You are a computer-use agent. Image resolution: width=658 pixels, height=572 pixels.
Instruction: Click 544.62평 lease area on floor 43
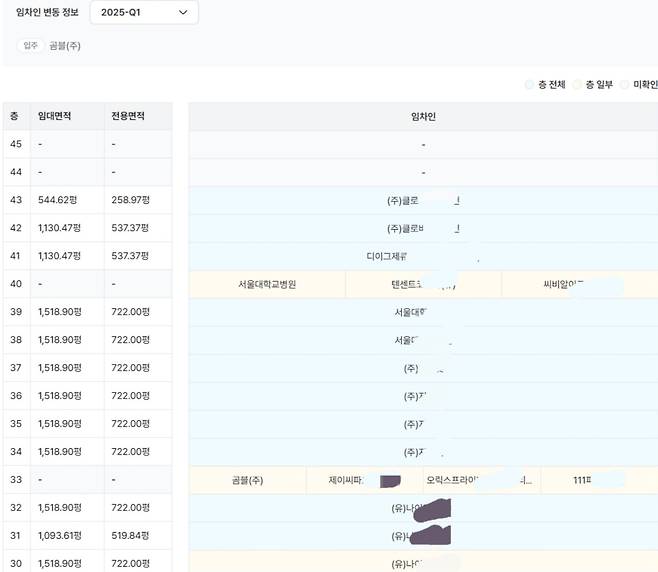coord(57,200)
